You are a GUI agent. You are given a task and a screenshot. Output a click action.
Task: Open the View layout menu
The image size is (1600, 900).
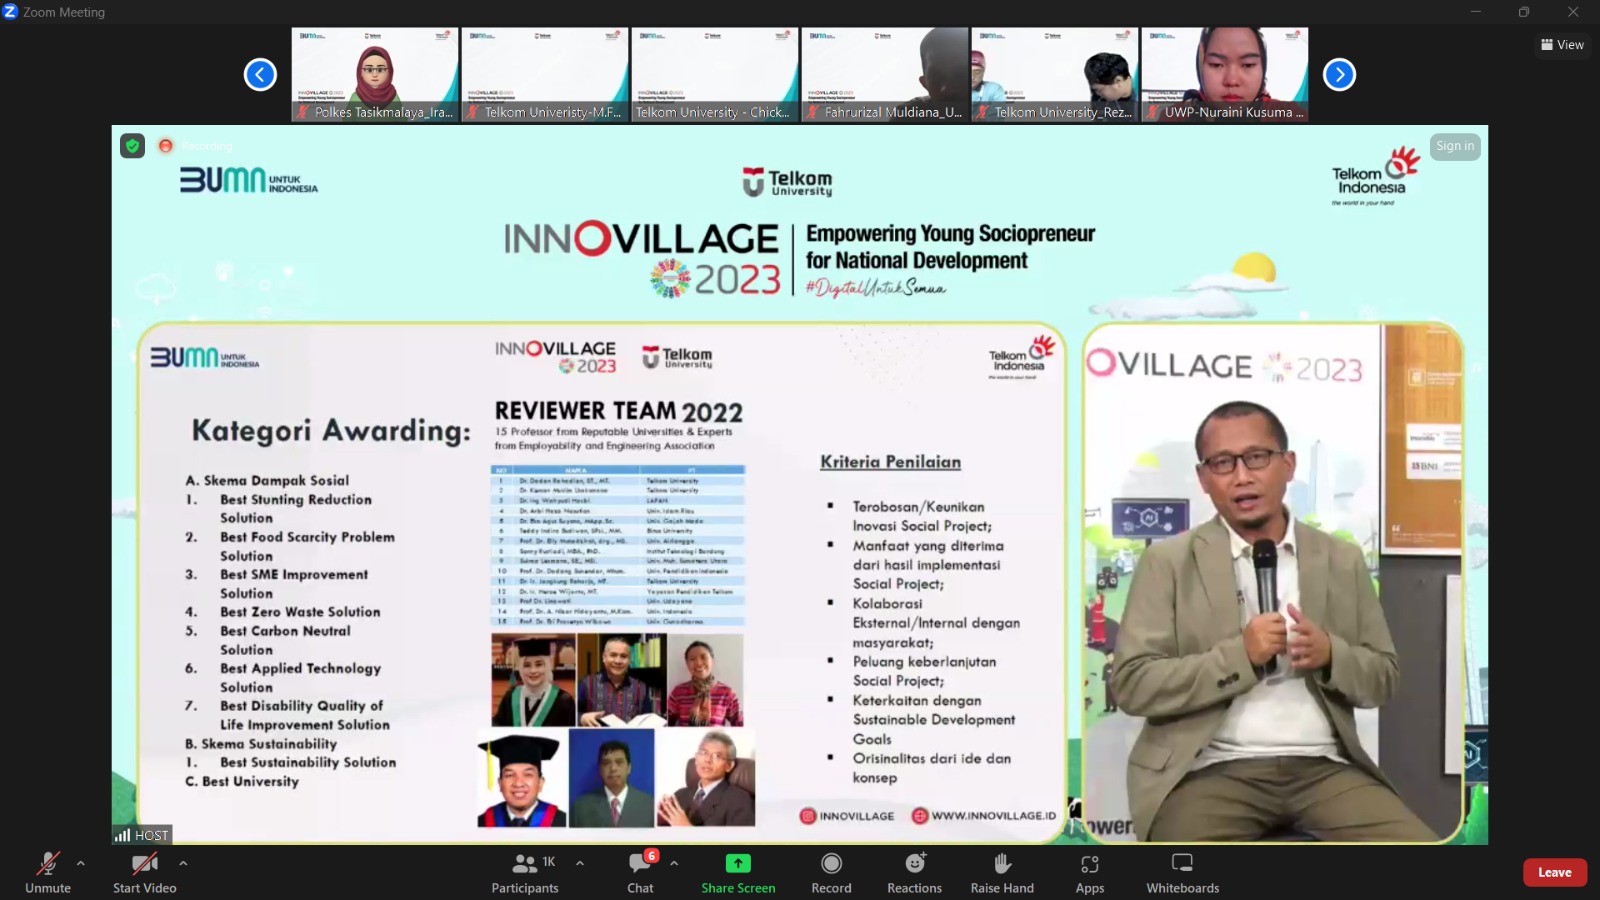(x=1562, y=45)
